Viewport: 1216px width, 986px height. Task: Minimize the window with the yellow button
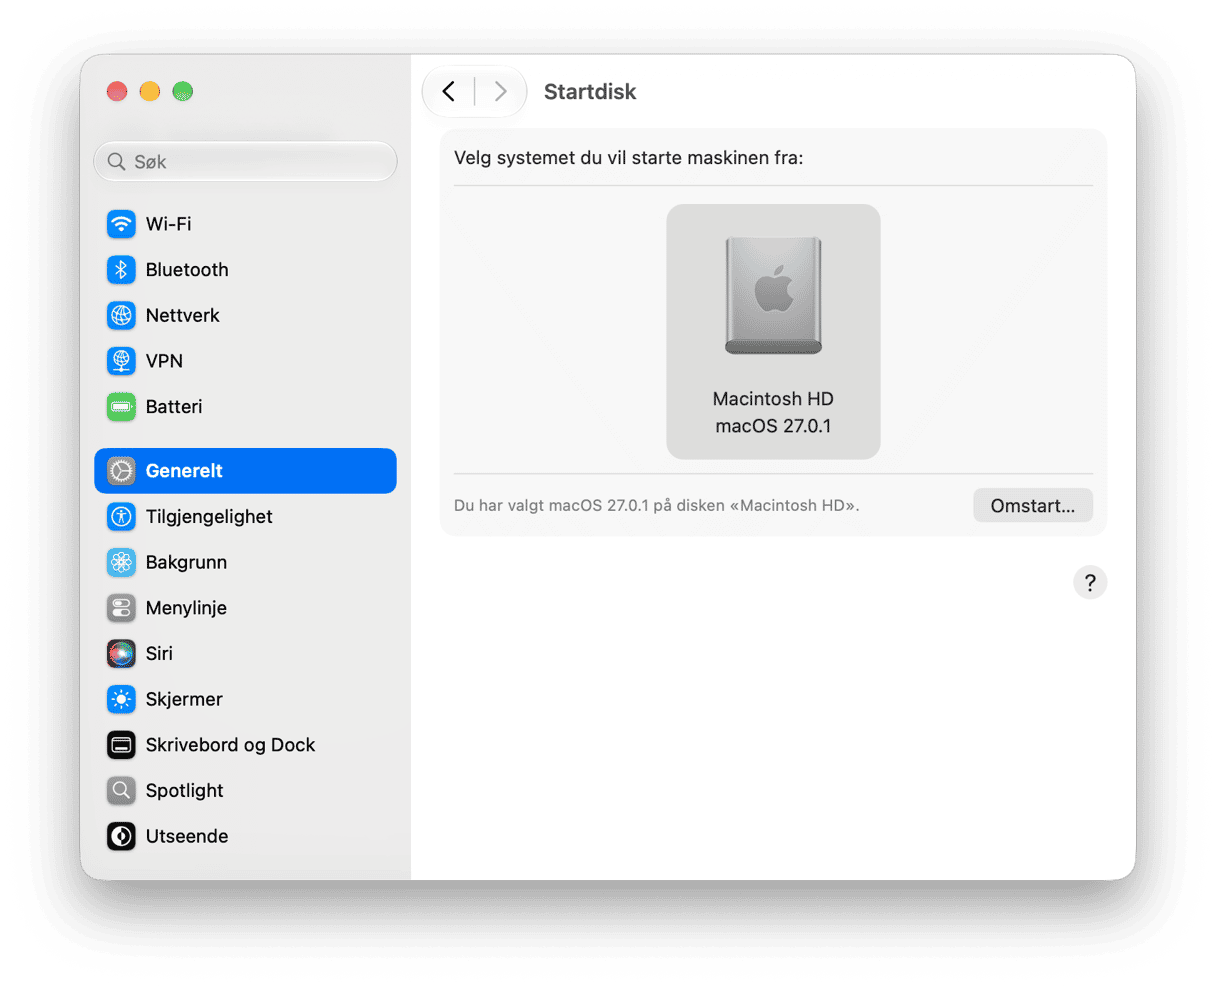click(x=150, y=92)
